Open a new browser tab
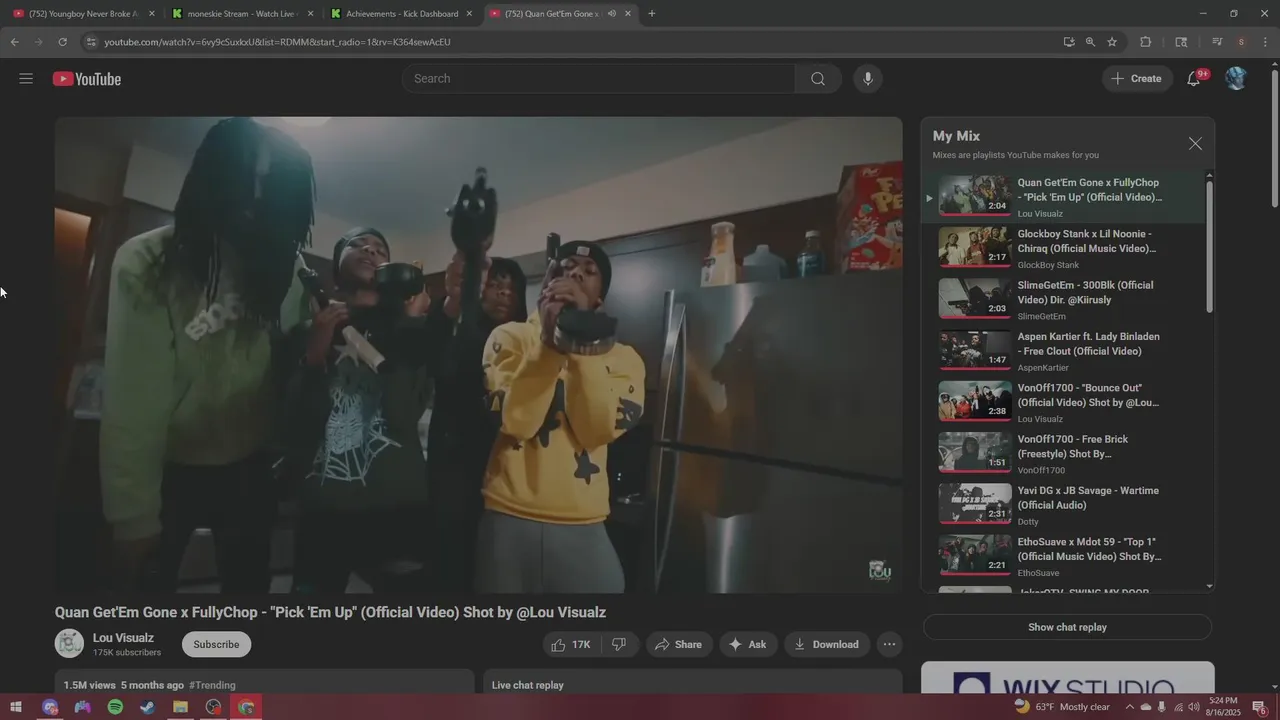1280x720 pixels. click(651, 14)
